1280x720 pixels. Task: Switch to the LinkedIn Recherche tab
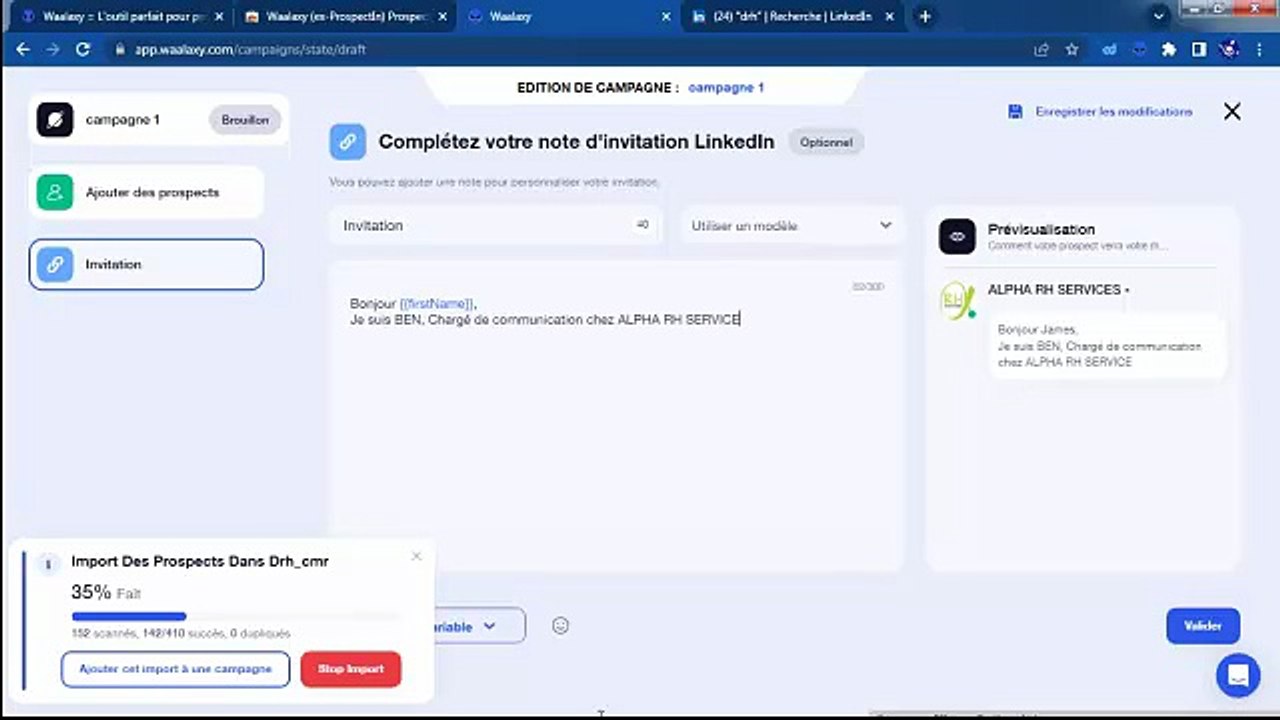[x=792, y=17]
